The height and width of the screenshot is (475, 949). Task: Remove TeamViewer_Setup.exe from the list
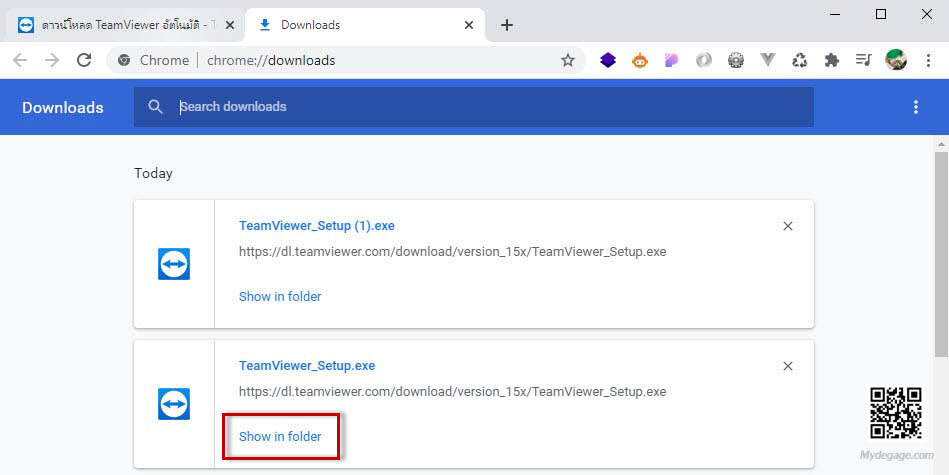tap(787, 366)
